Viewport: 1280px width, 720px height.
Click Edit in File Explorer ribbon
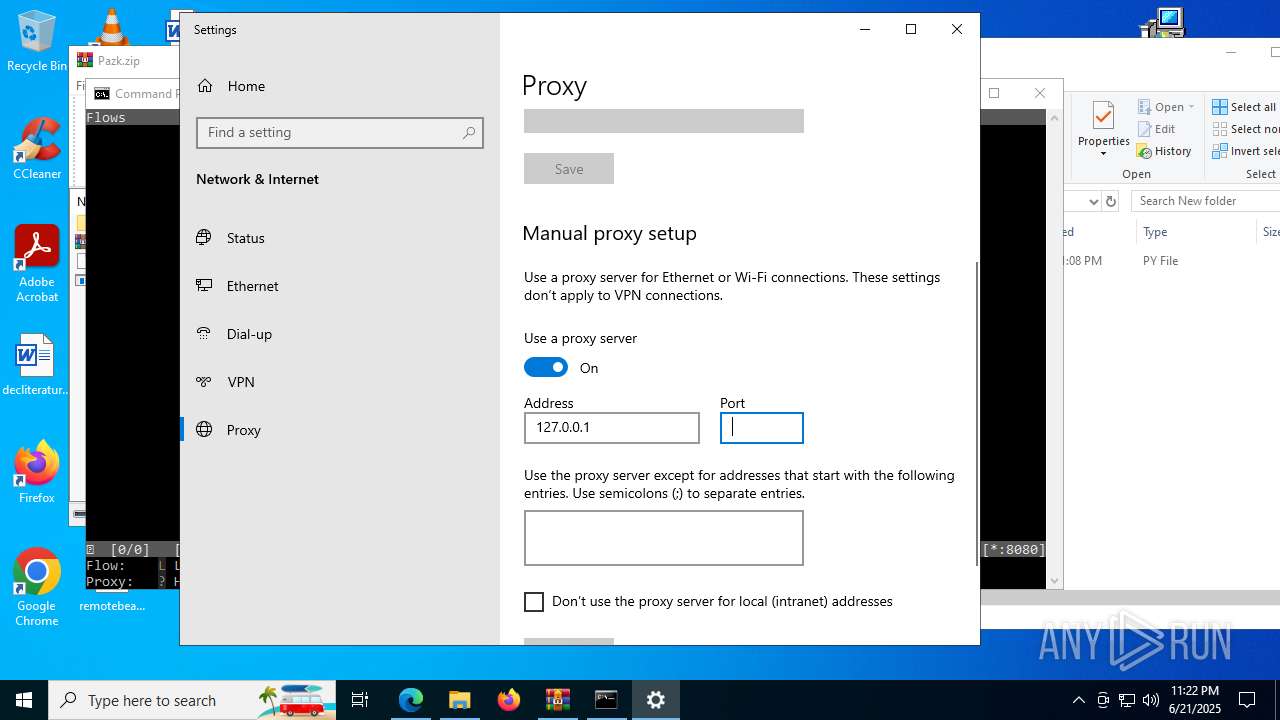[x=1156, y=129]
